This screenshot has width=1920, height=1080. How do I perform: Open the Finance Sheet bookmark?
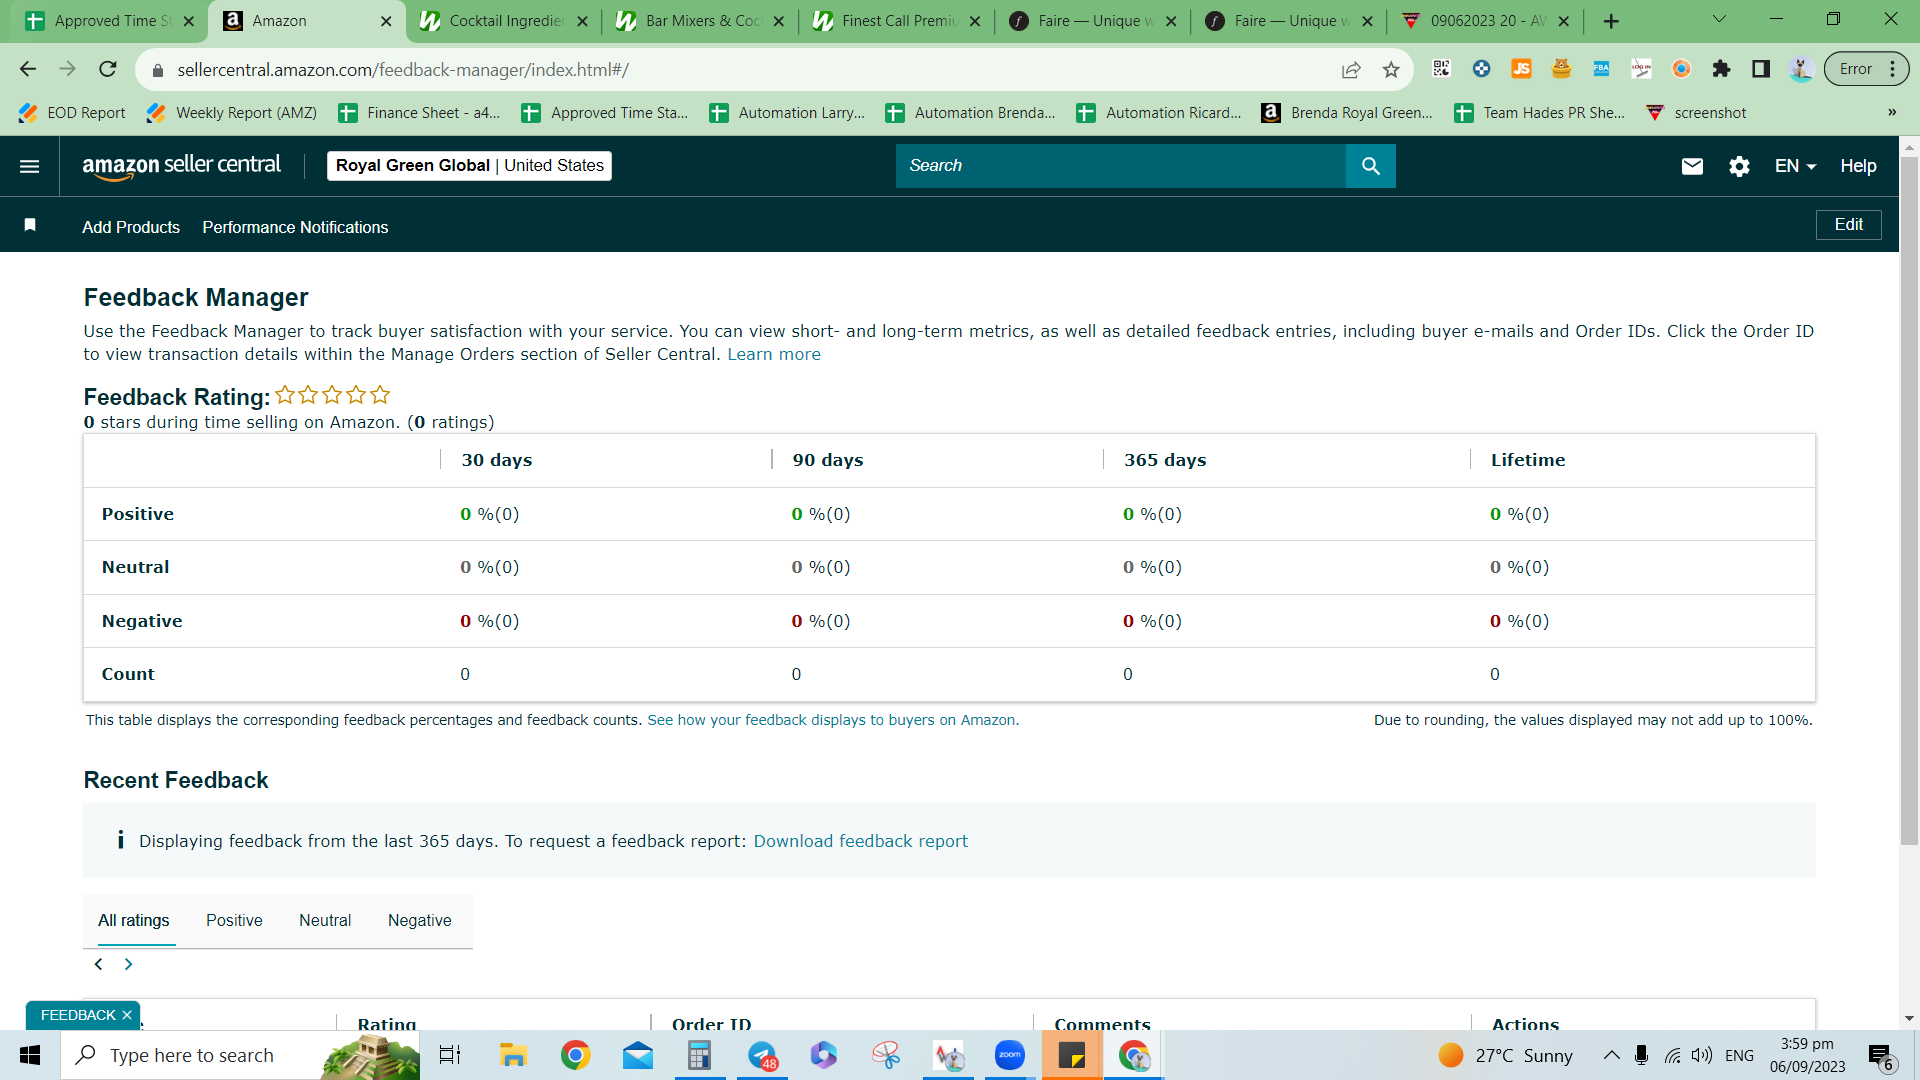coord(419,113)
